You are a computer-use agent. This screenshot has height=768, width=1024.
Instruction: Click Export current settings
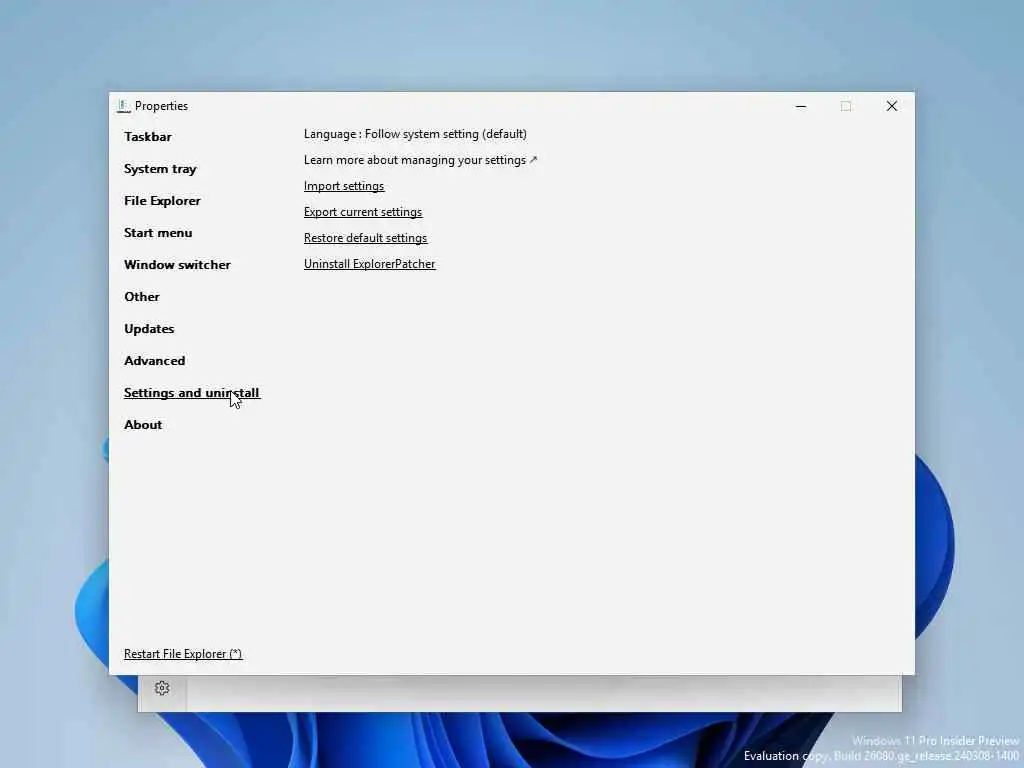tap(362, 212)
